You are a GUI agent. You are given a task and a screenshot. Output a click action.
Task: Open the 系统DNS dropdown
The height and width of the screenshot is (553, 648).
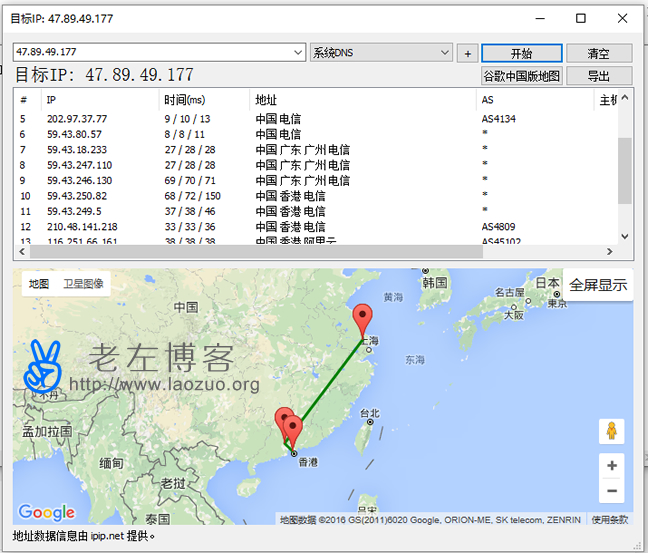tap(446, 53)
